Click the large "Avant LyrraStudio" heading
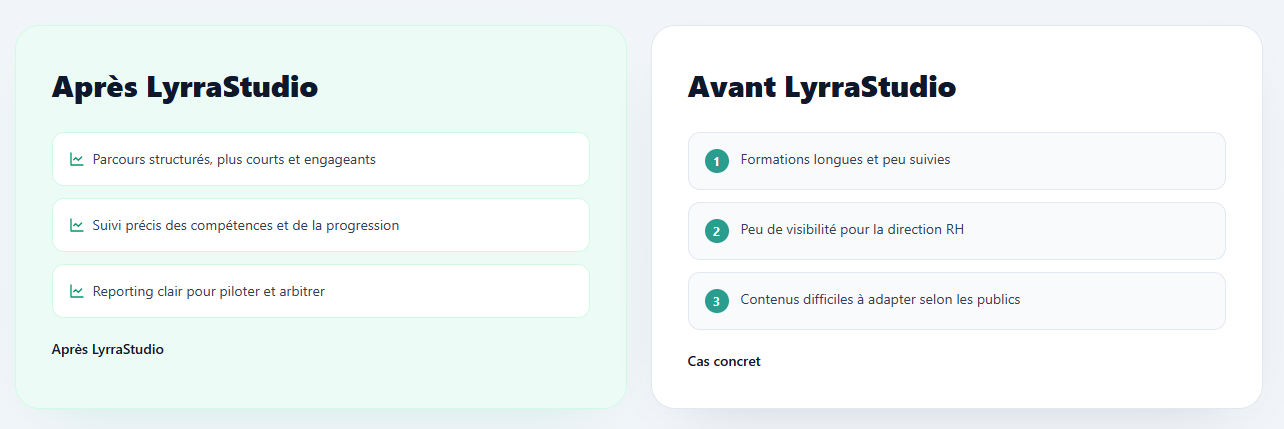 pyautogui.click(x=821, y=87)
